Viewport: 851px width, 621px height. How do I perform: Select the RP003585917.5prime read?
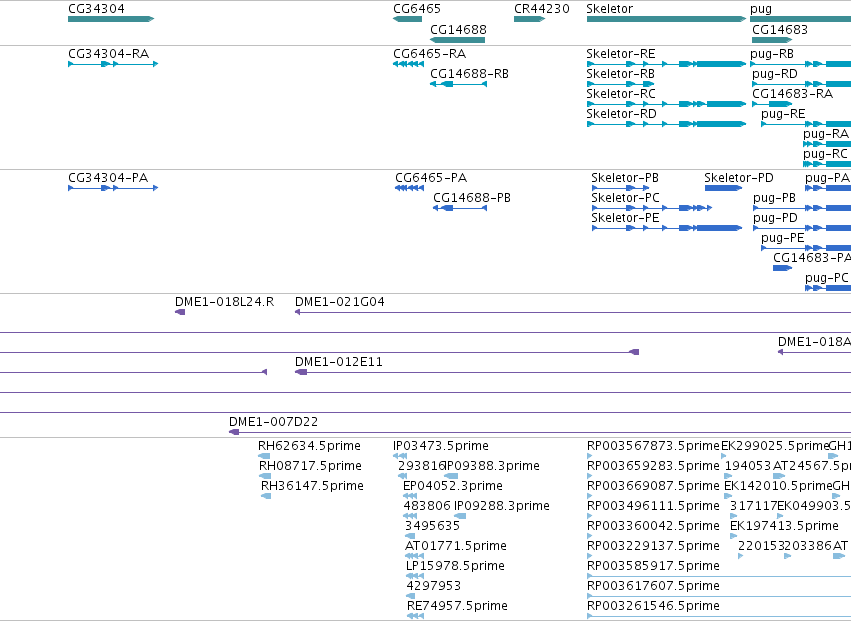tap(719, 576)
